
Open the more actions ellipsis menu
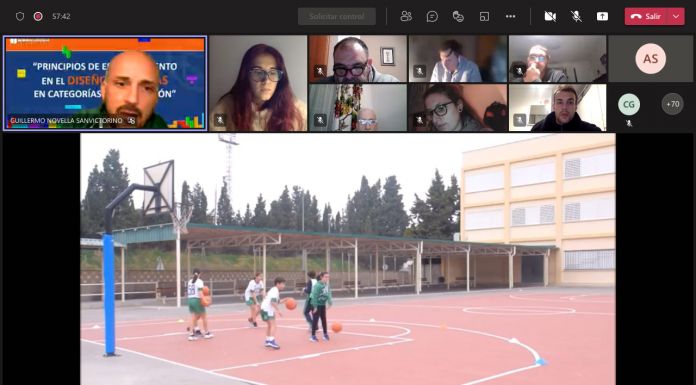tap(510, 16)
